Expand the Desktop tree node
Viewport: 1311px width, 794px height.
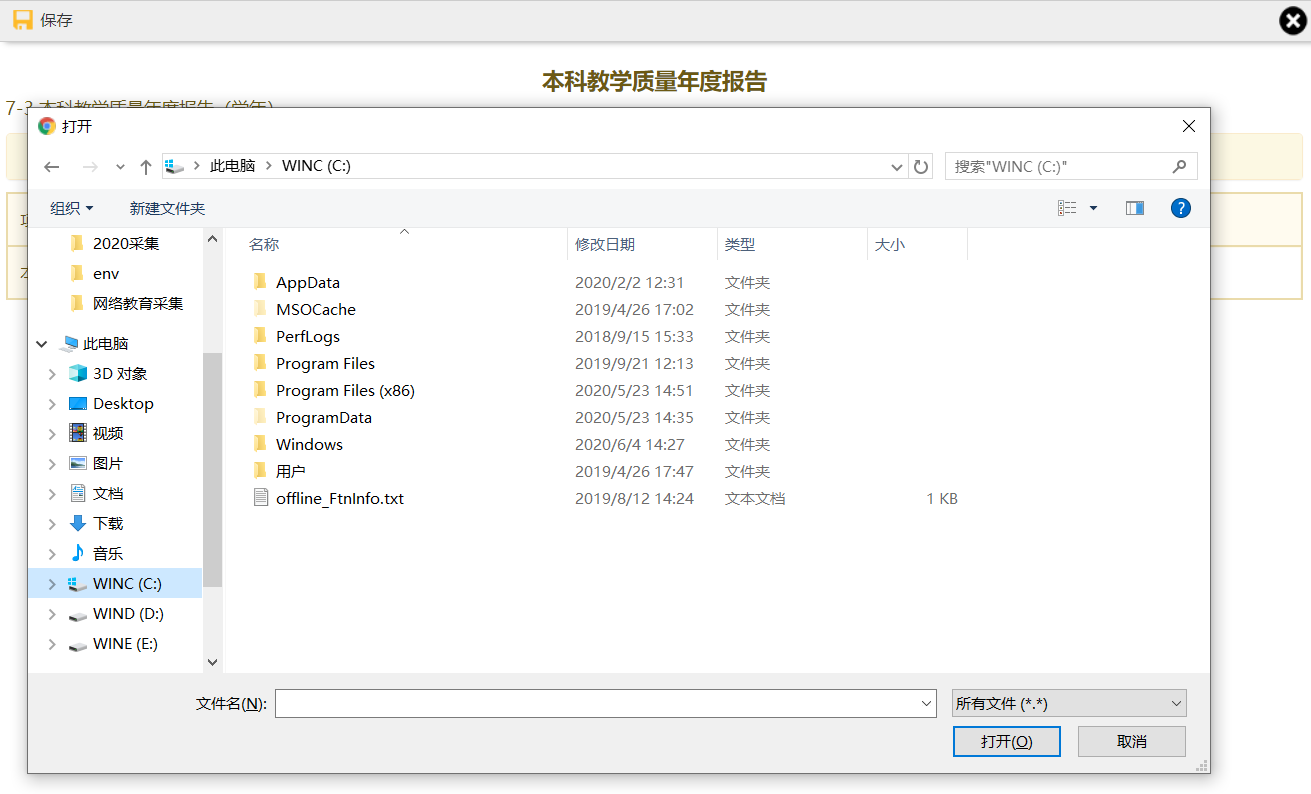pos(52,404)
